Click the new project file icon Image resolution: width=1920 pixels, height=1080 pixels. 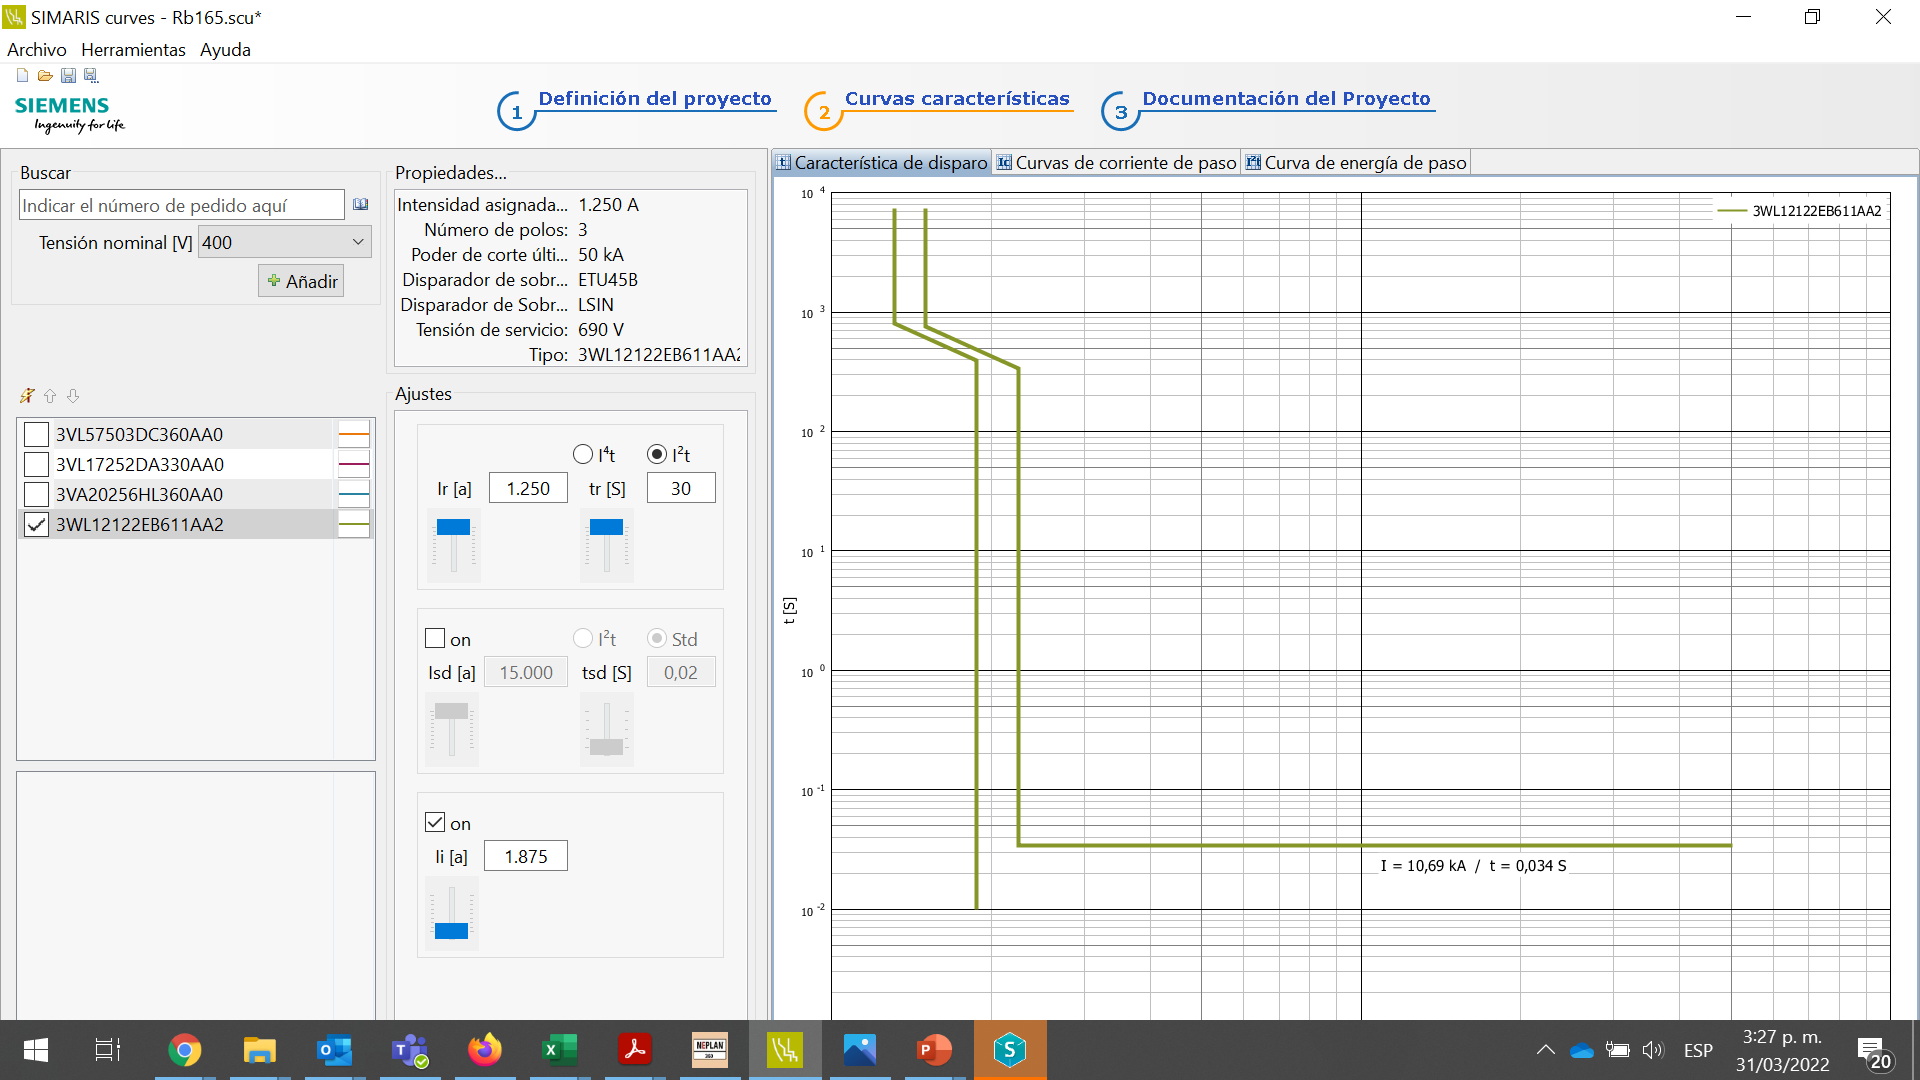click(x=22, y=75)
